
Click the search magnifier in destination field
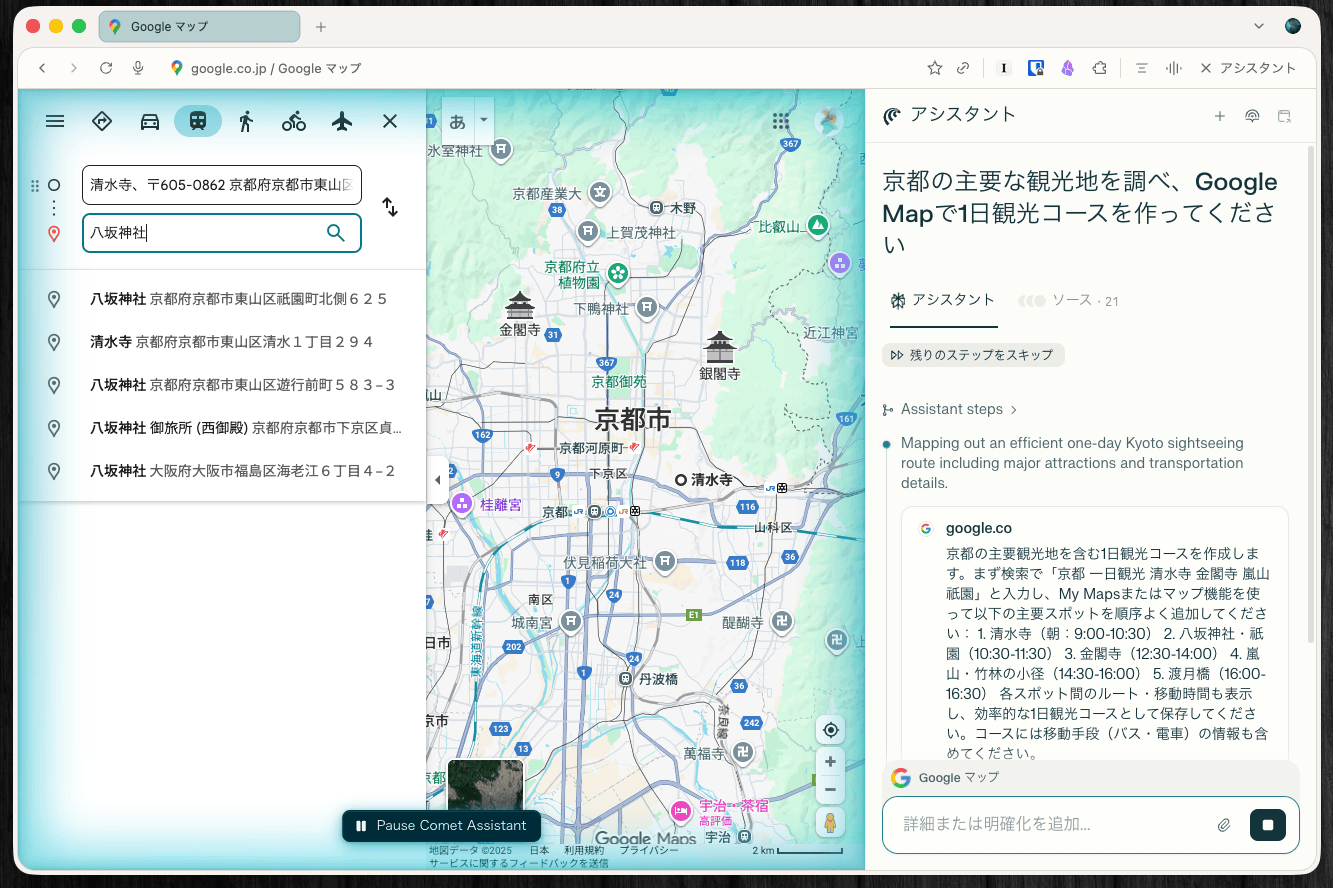click(x=336, y=233)
